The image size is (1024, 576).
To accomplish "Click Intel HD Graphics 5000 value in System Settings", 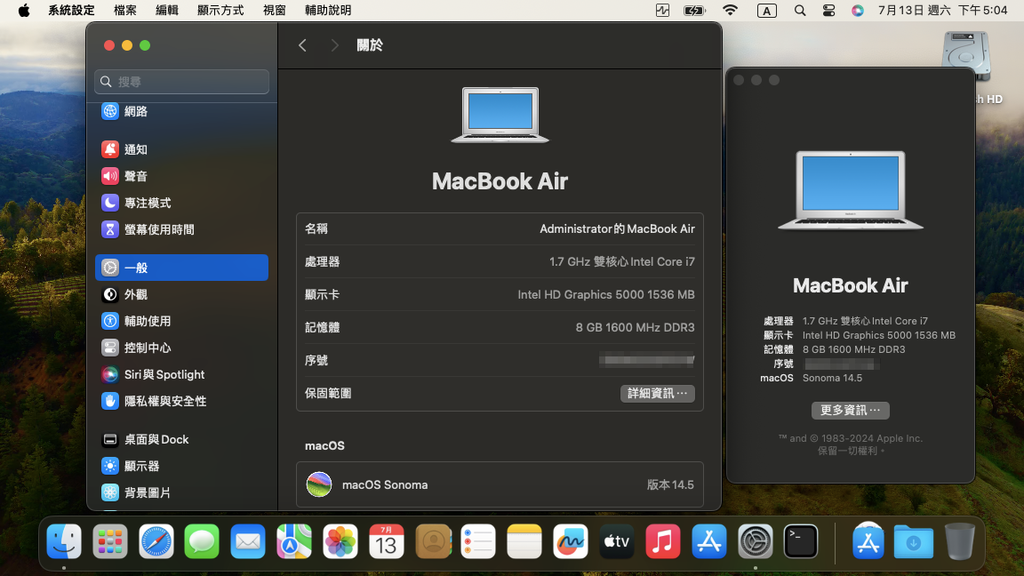I will click(x=606, y=295).
